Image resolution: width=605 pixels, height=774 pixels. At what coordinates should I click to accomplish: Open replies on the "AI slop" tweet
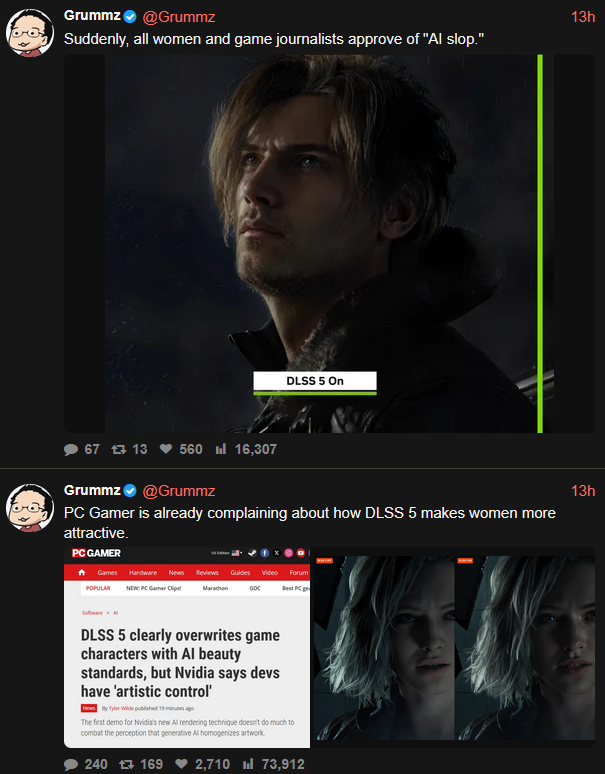81,449
